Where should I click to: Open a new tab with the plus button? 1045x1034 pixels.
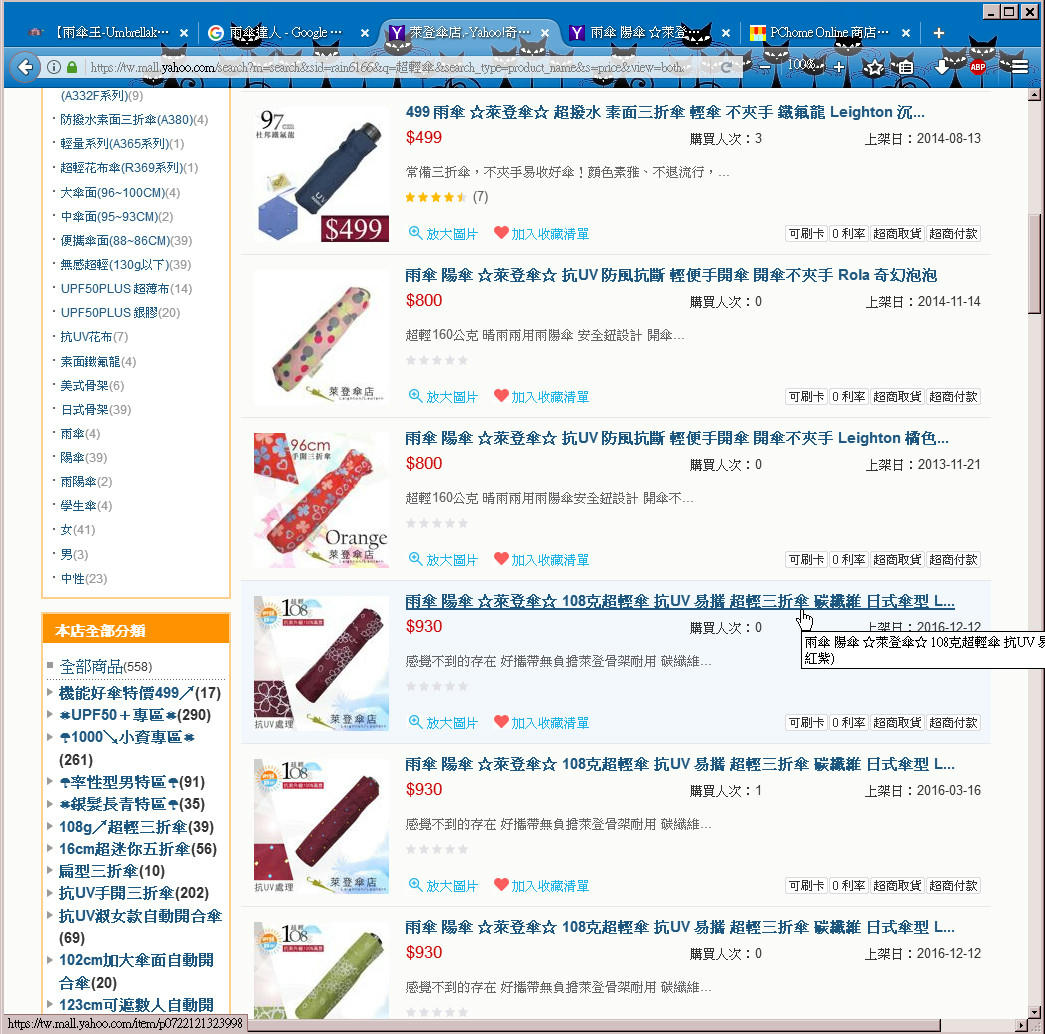click(938, 33)
